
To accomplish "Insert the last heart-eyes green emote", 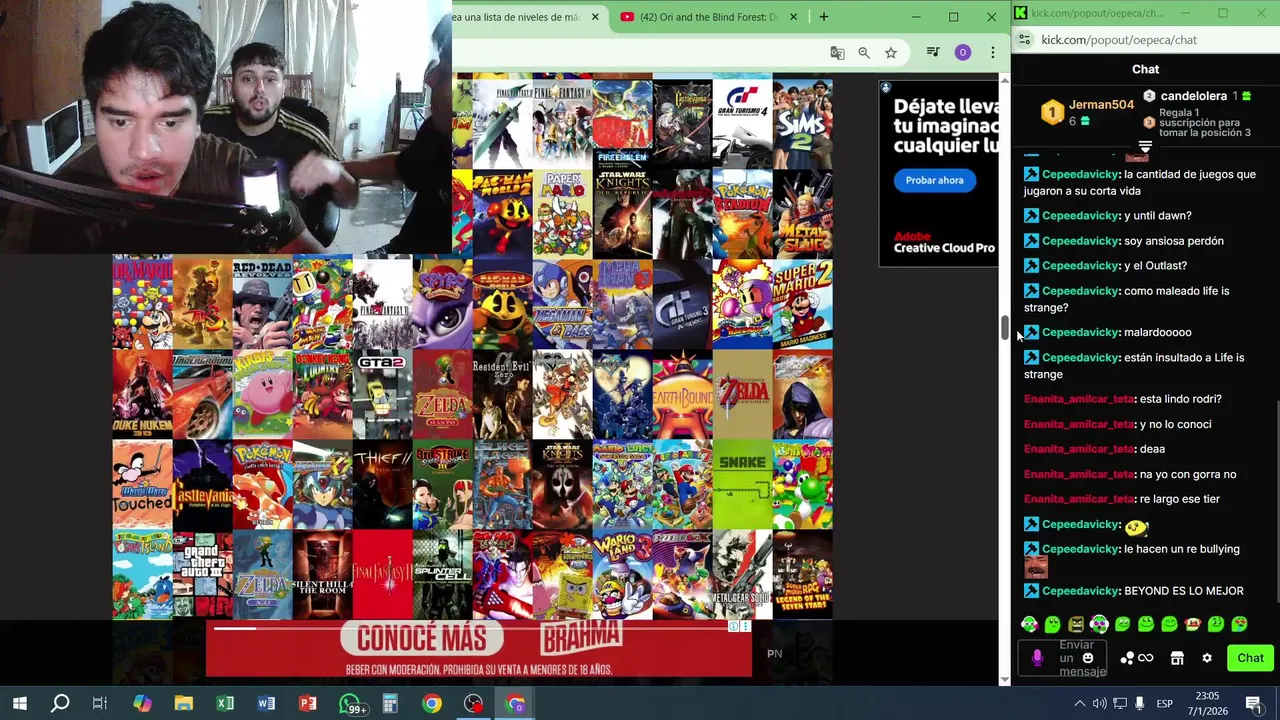I will [1239, 624].
